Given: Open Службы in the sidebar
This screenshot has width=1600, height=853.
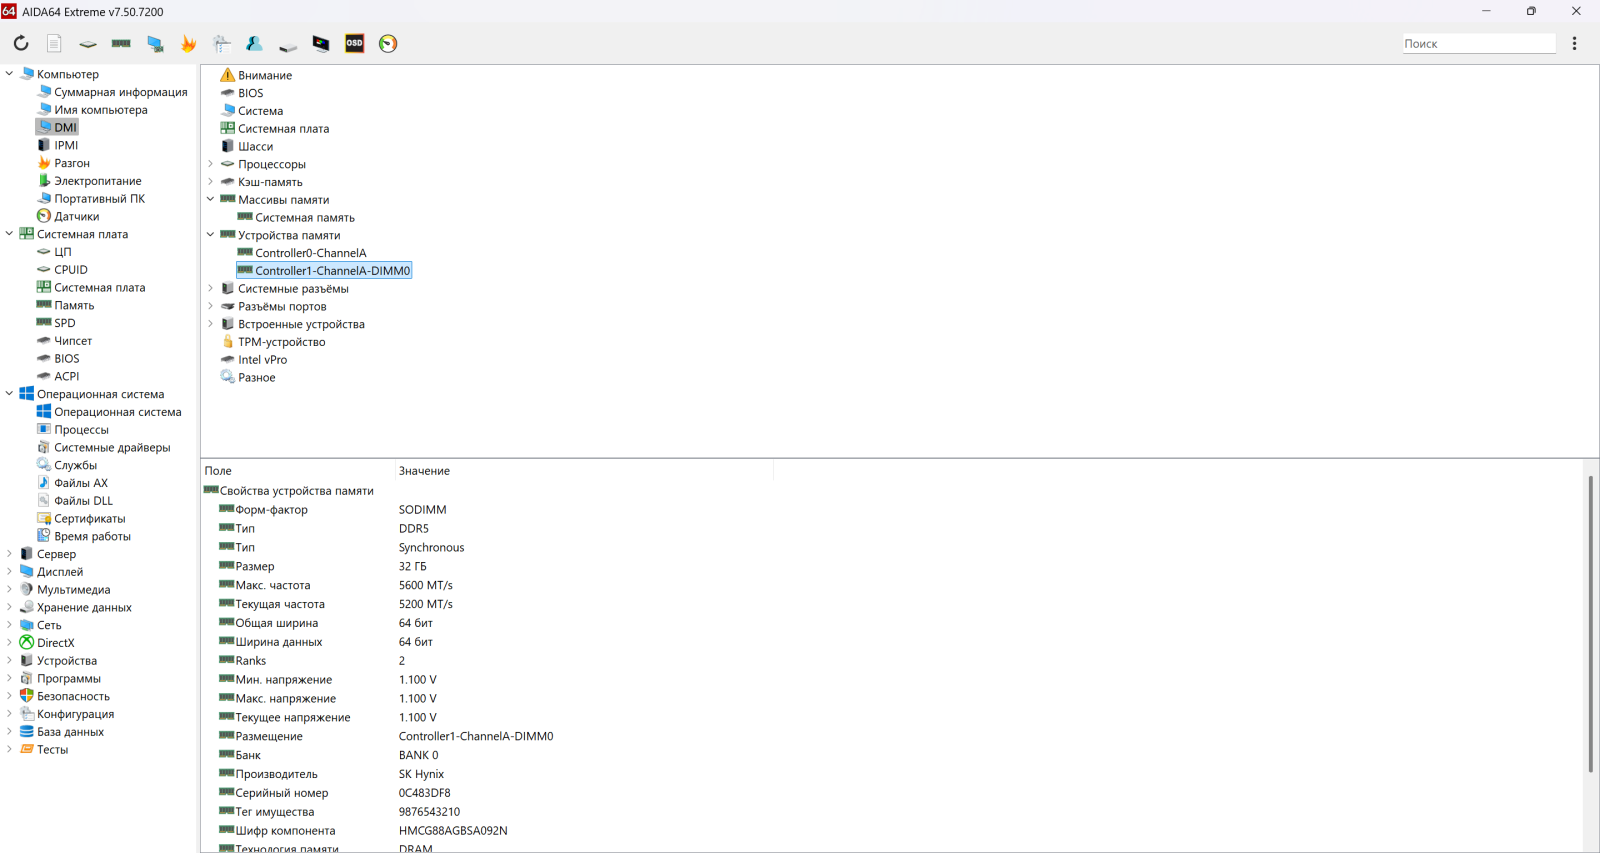Looking at the screenshot, I should point(75,465).
